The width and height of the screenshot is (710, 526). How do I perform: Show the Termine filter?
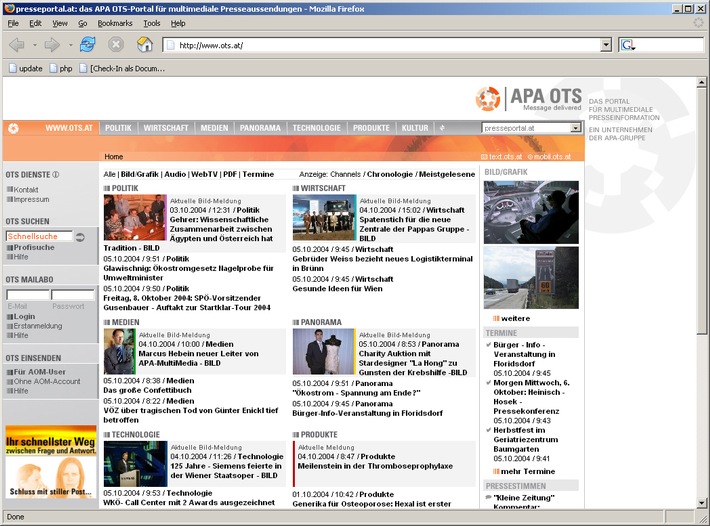point(258,174)
